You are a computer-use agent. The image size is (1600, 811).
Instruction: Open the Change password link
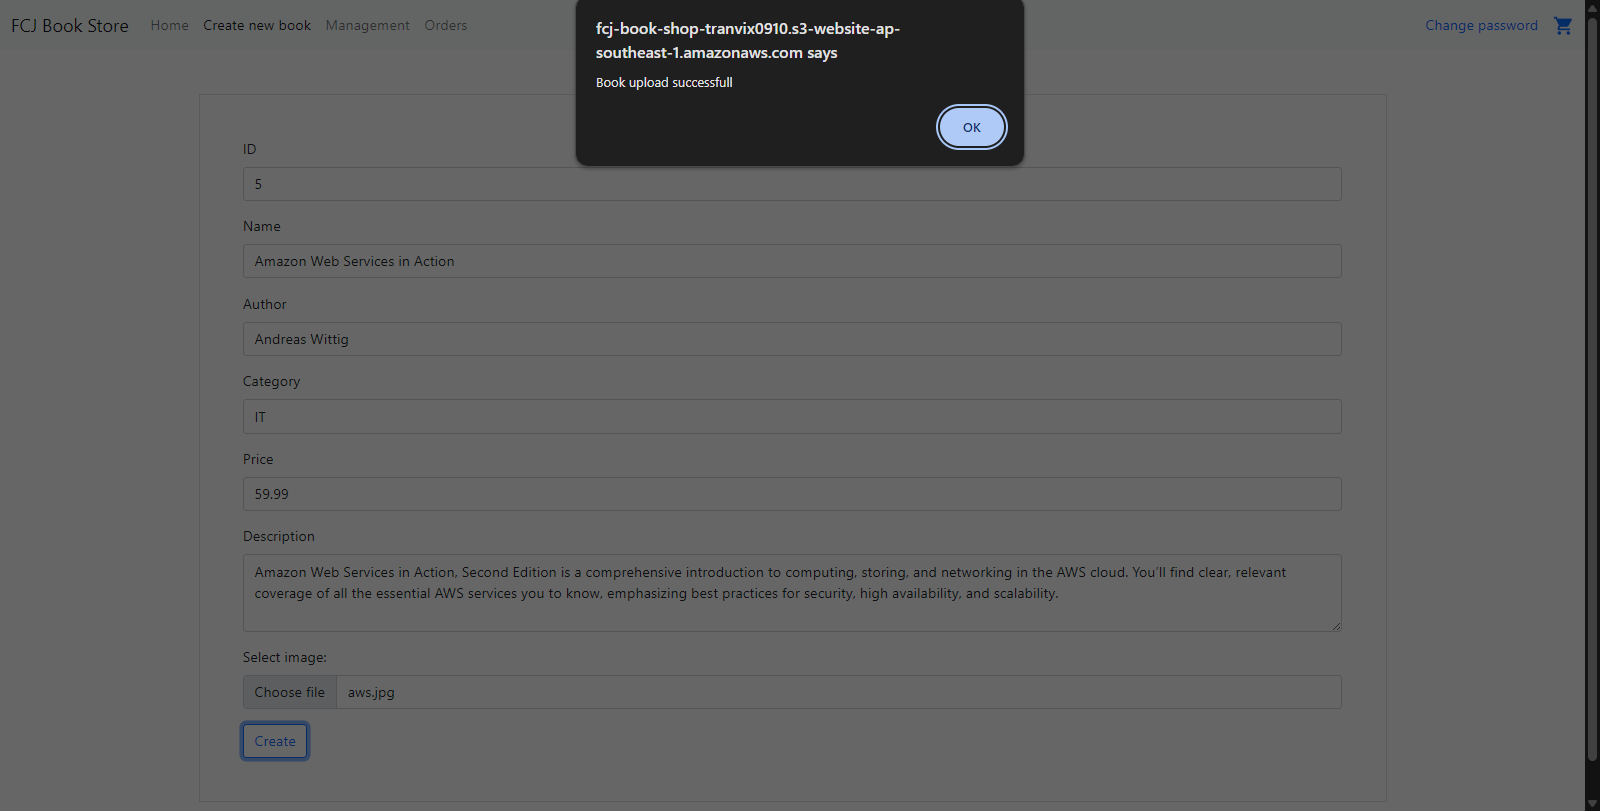1481,26
